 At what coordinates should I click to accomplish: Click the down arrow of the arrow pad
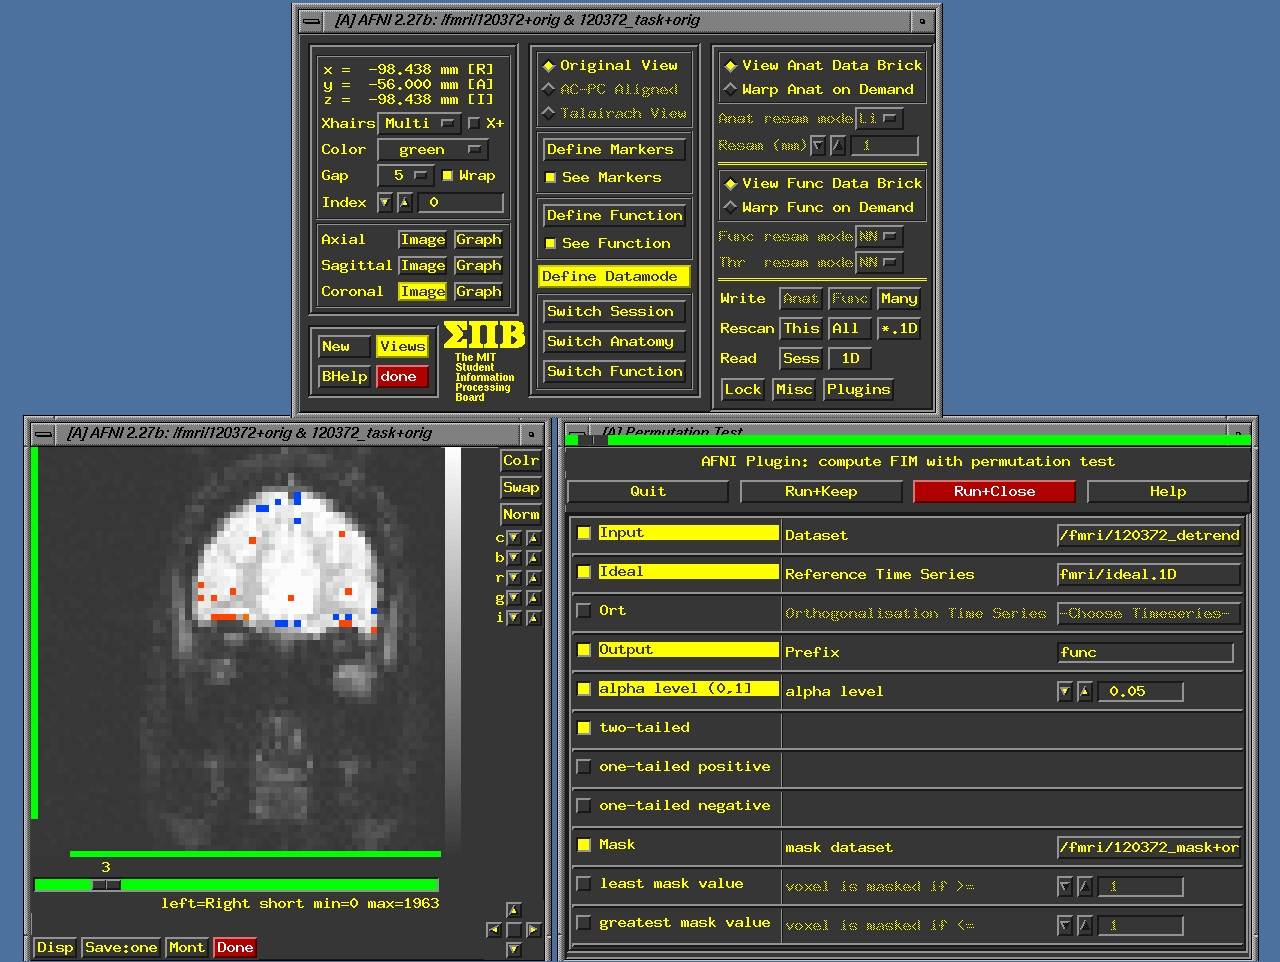point(514,950)
